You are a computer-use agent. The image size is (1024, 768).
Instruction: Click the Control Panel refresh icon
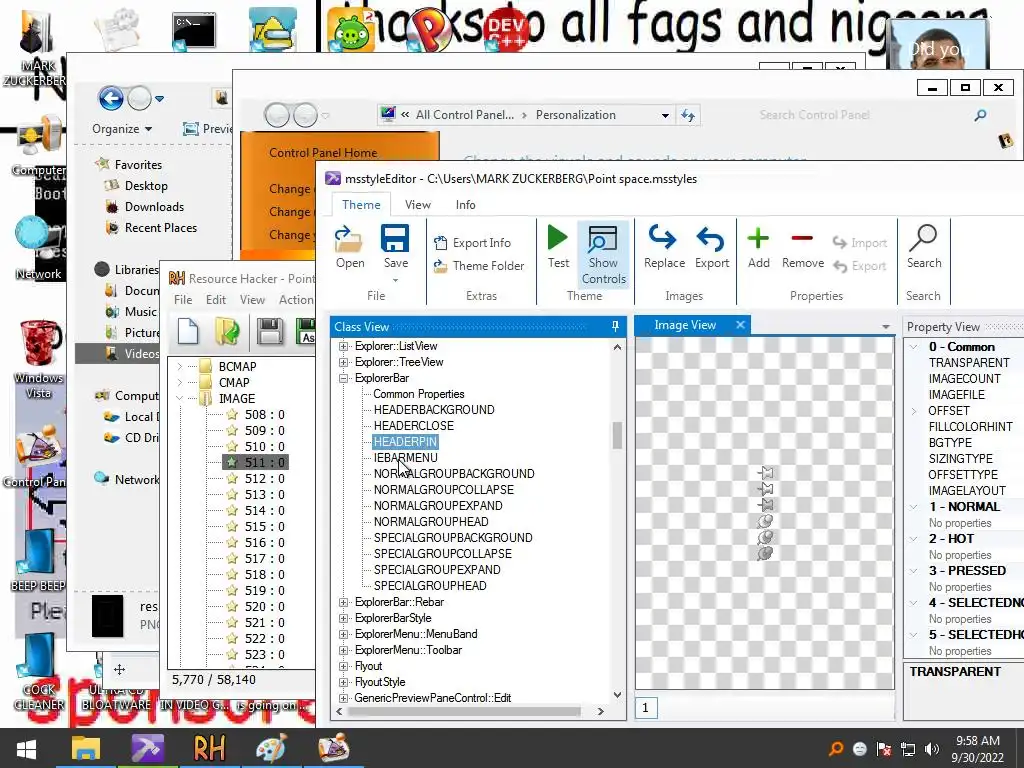click(688, 116)
